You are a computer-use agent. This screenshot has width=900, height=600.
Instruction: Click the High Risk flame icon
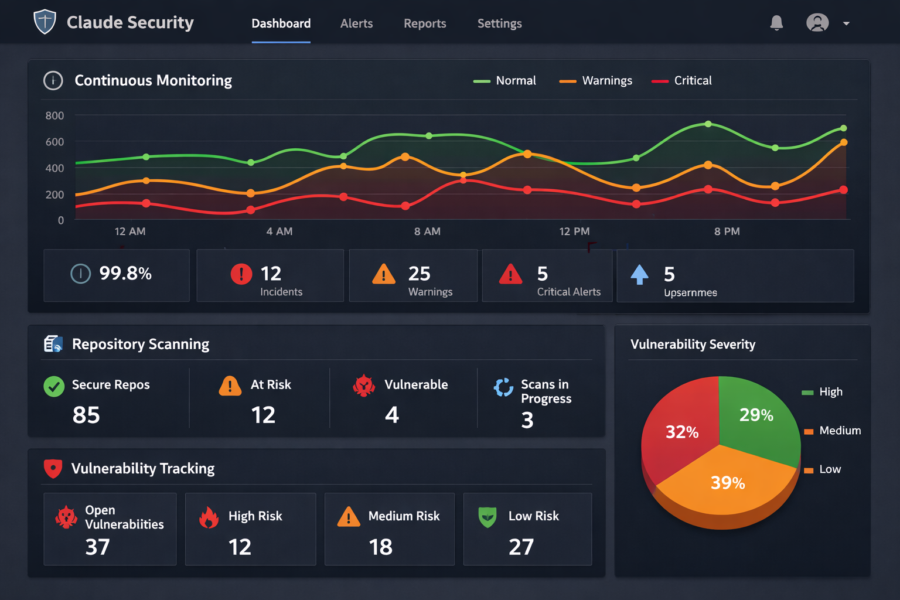209,517
